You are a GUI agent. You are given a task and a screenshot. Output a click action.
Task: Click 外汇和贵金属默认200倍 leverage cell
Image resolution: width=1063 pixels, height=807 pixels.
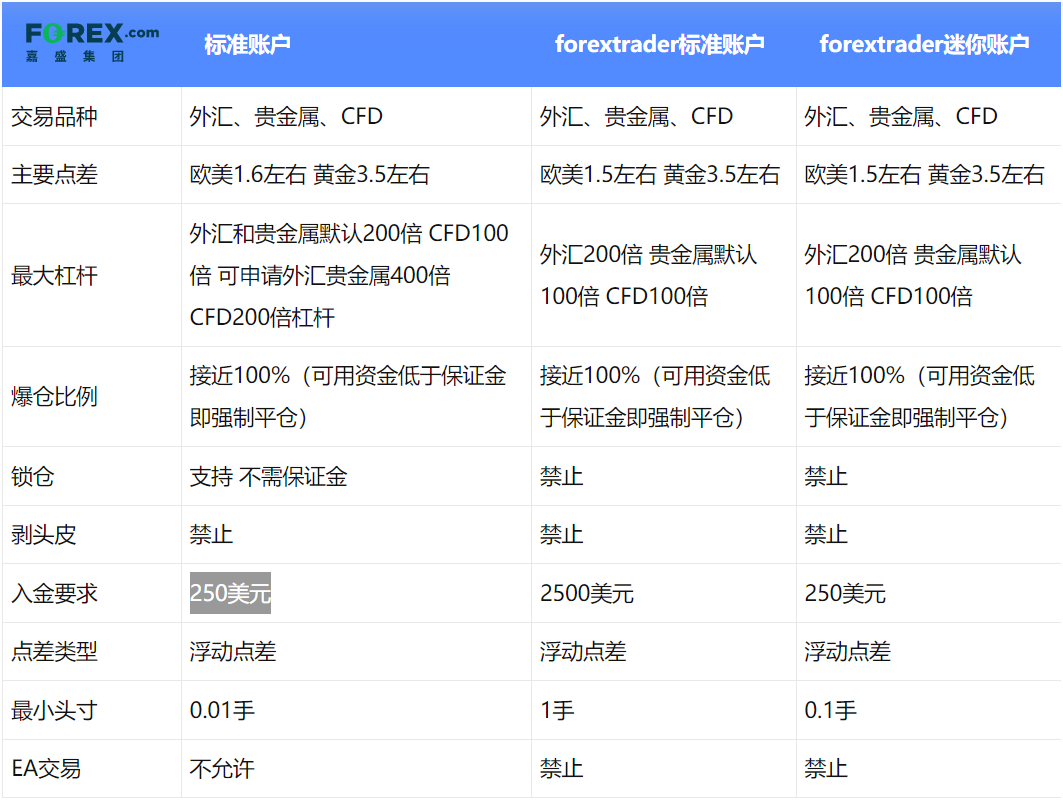tap(349, 275)
